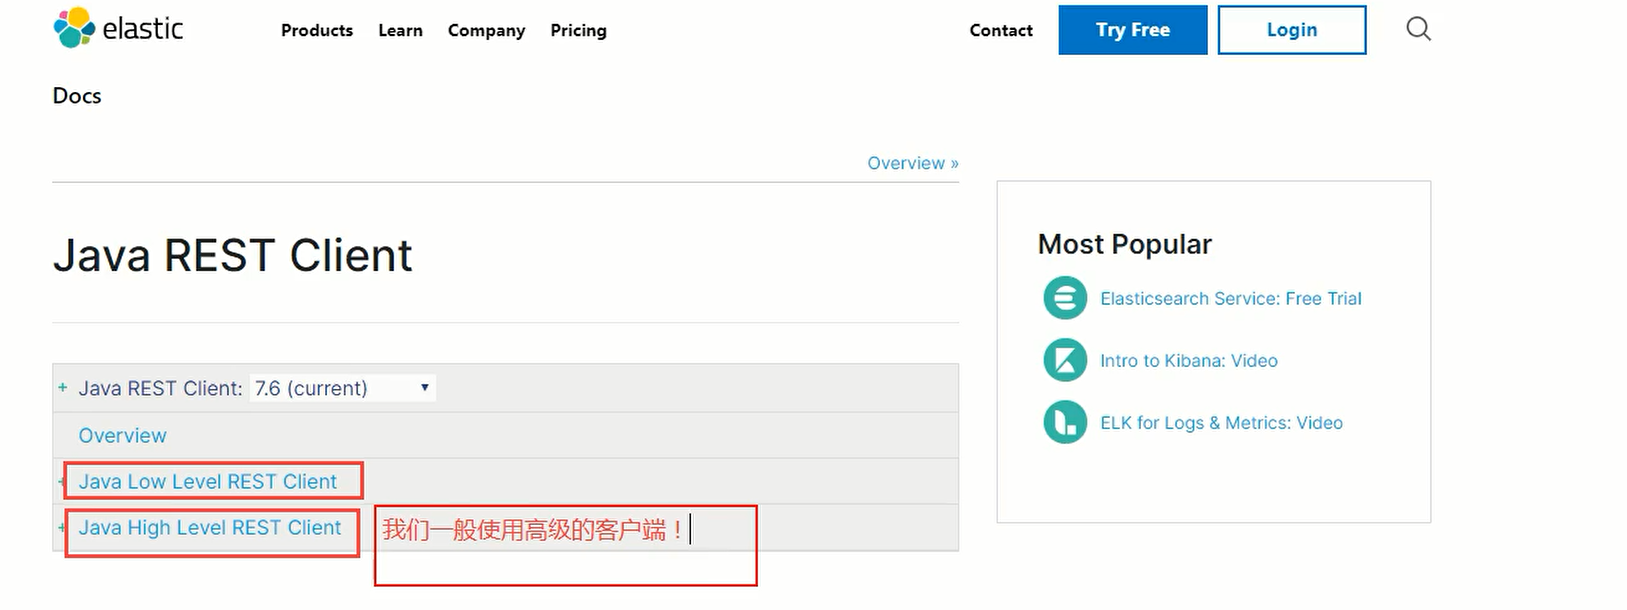Open Elasticsearch Service: Free Trial link

click(x=1231, y=298)
